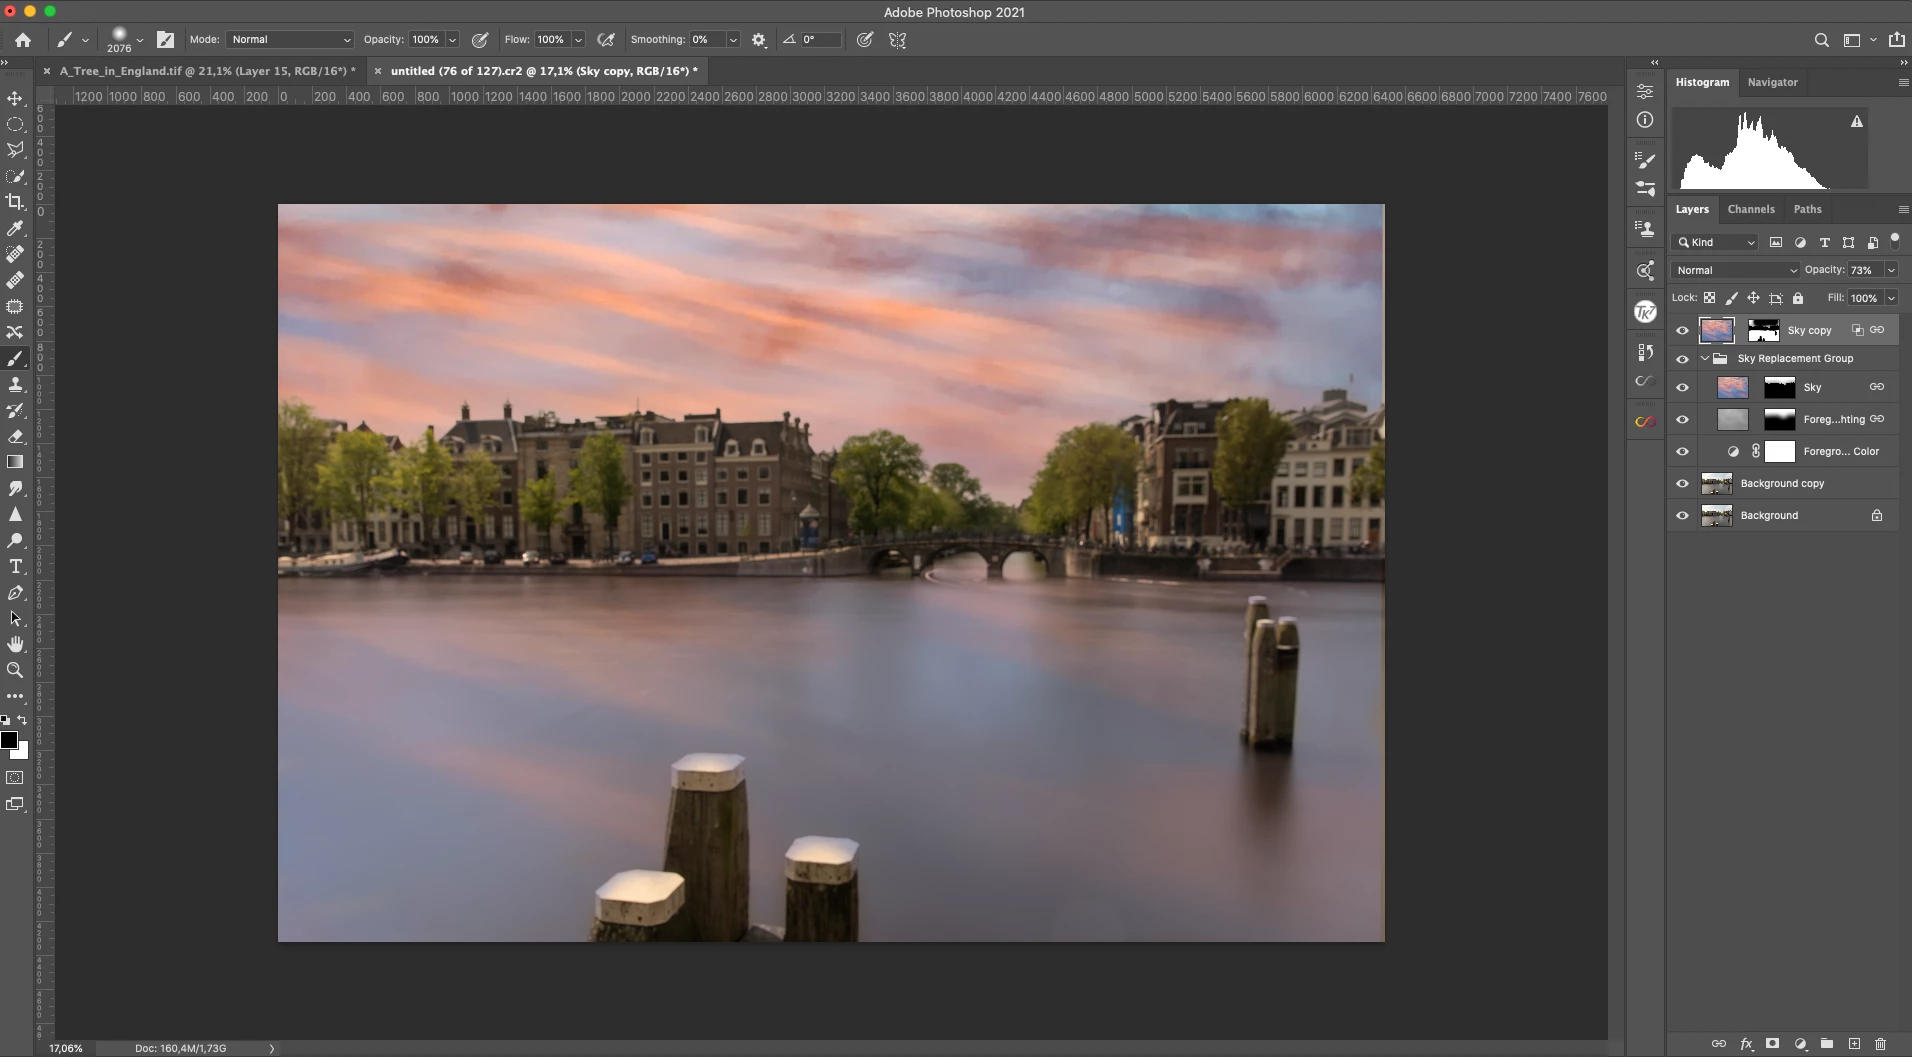The width and height of the screenshot is (1912, 1057).
Task: Select the Hand tool
Action: tap(15, 644)
